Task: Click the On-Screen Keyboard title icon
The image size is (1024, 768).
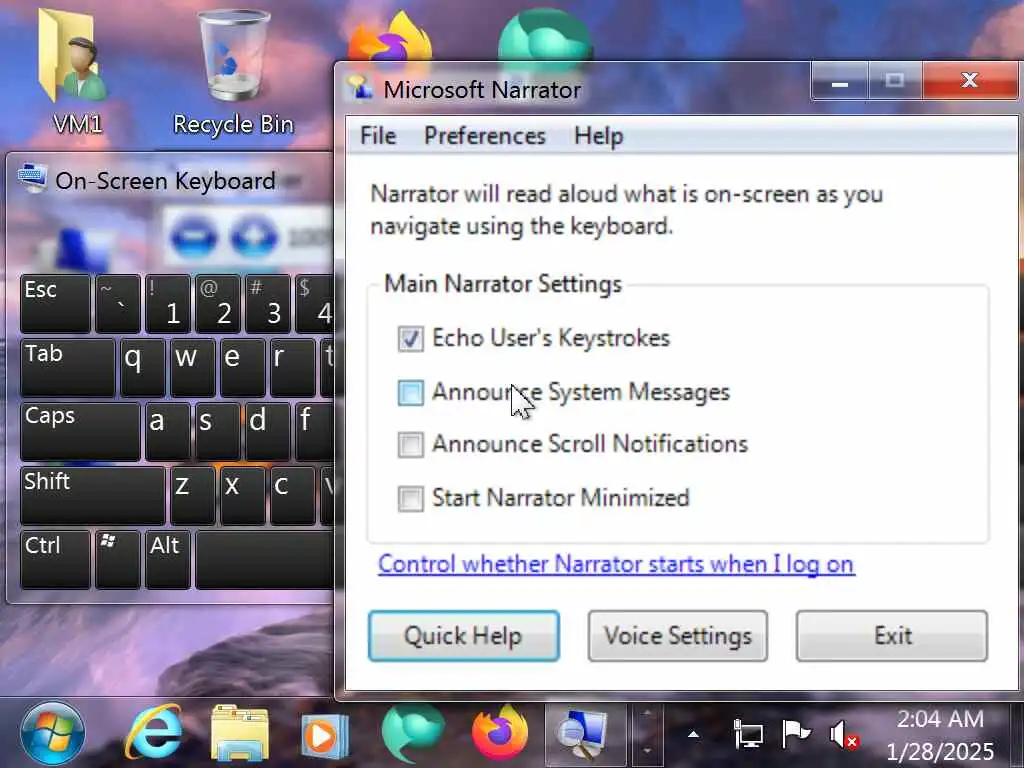Action: 32,178
